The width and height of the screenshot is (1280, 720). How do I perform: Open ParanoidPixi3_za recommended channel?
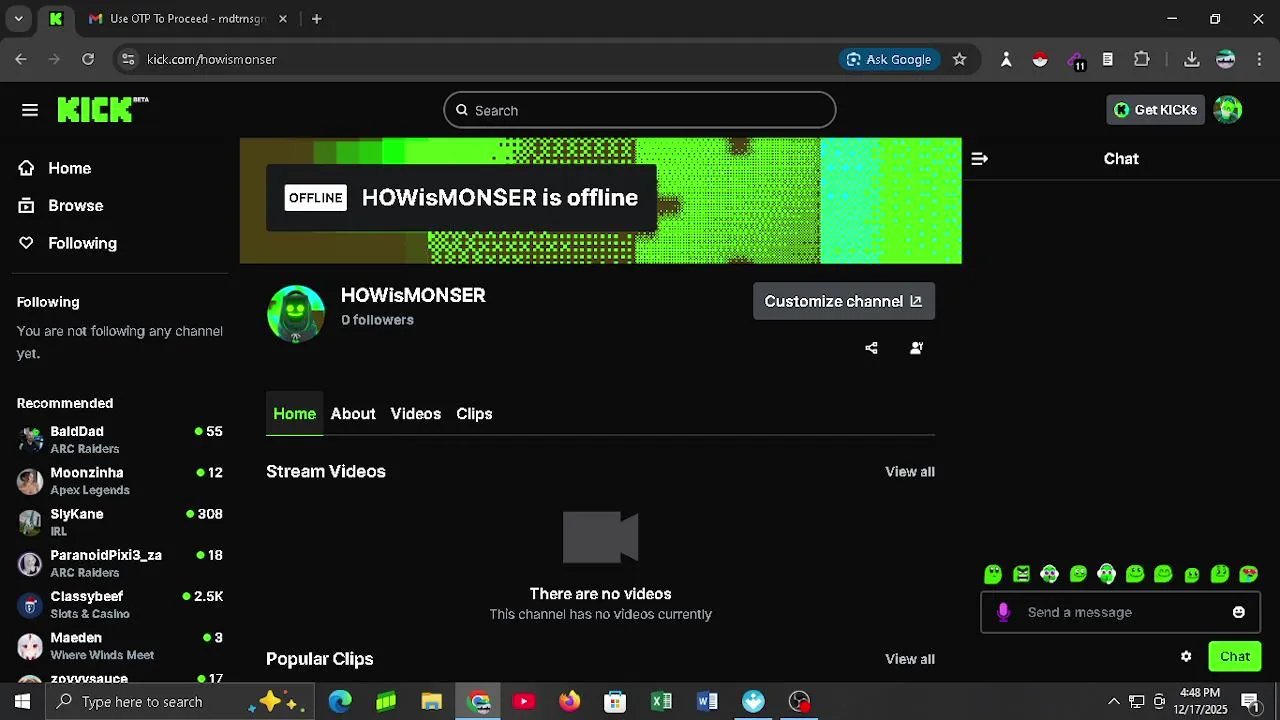(120, 563)
